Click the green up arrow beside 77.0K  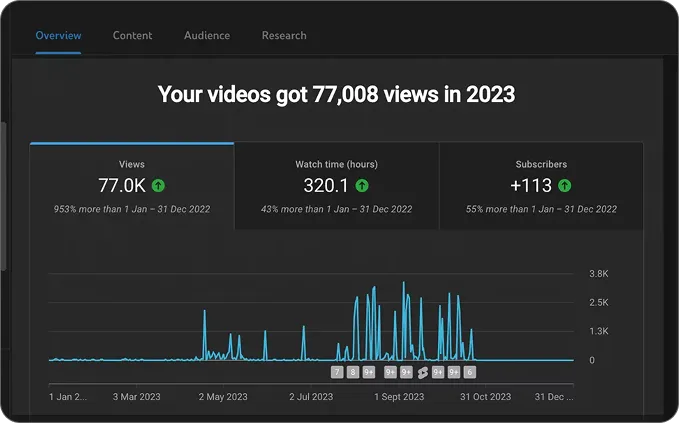(158, 186)
